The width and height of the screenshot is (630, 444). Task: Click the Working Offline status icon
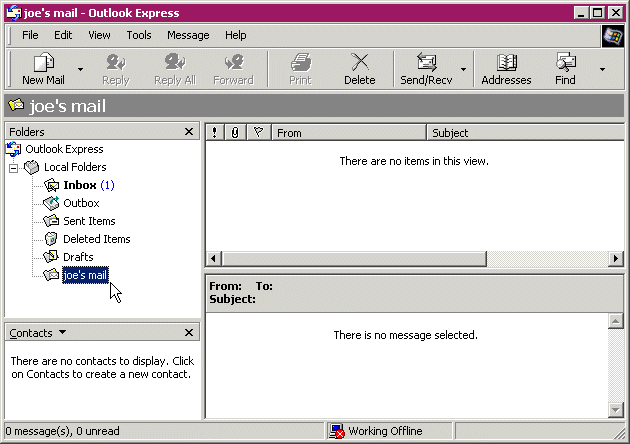(337, 431)
